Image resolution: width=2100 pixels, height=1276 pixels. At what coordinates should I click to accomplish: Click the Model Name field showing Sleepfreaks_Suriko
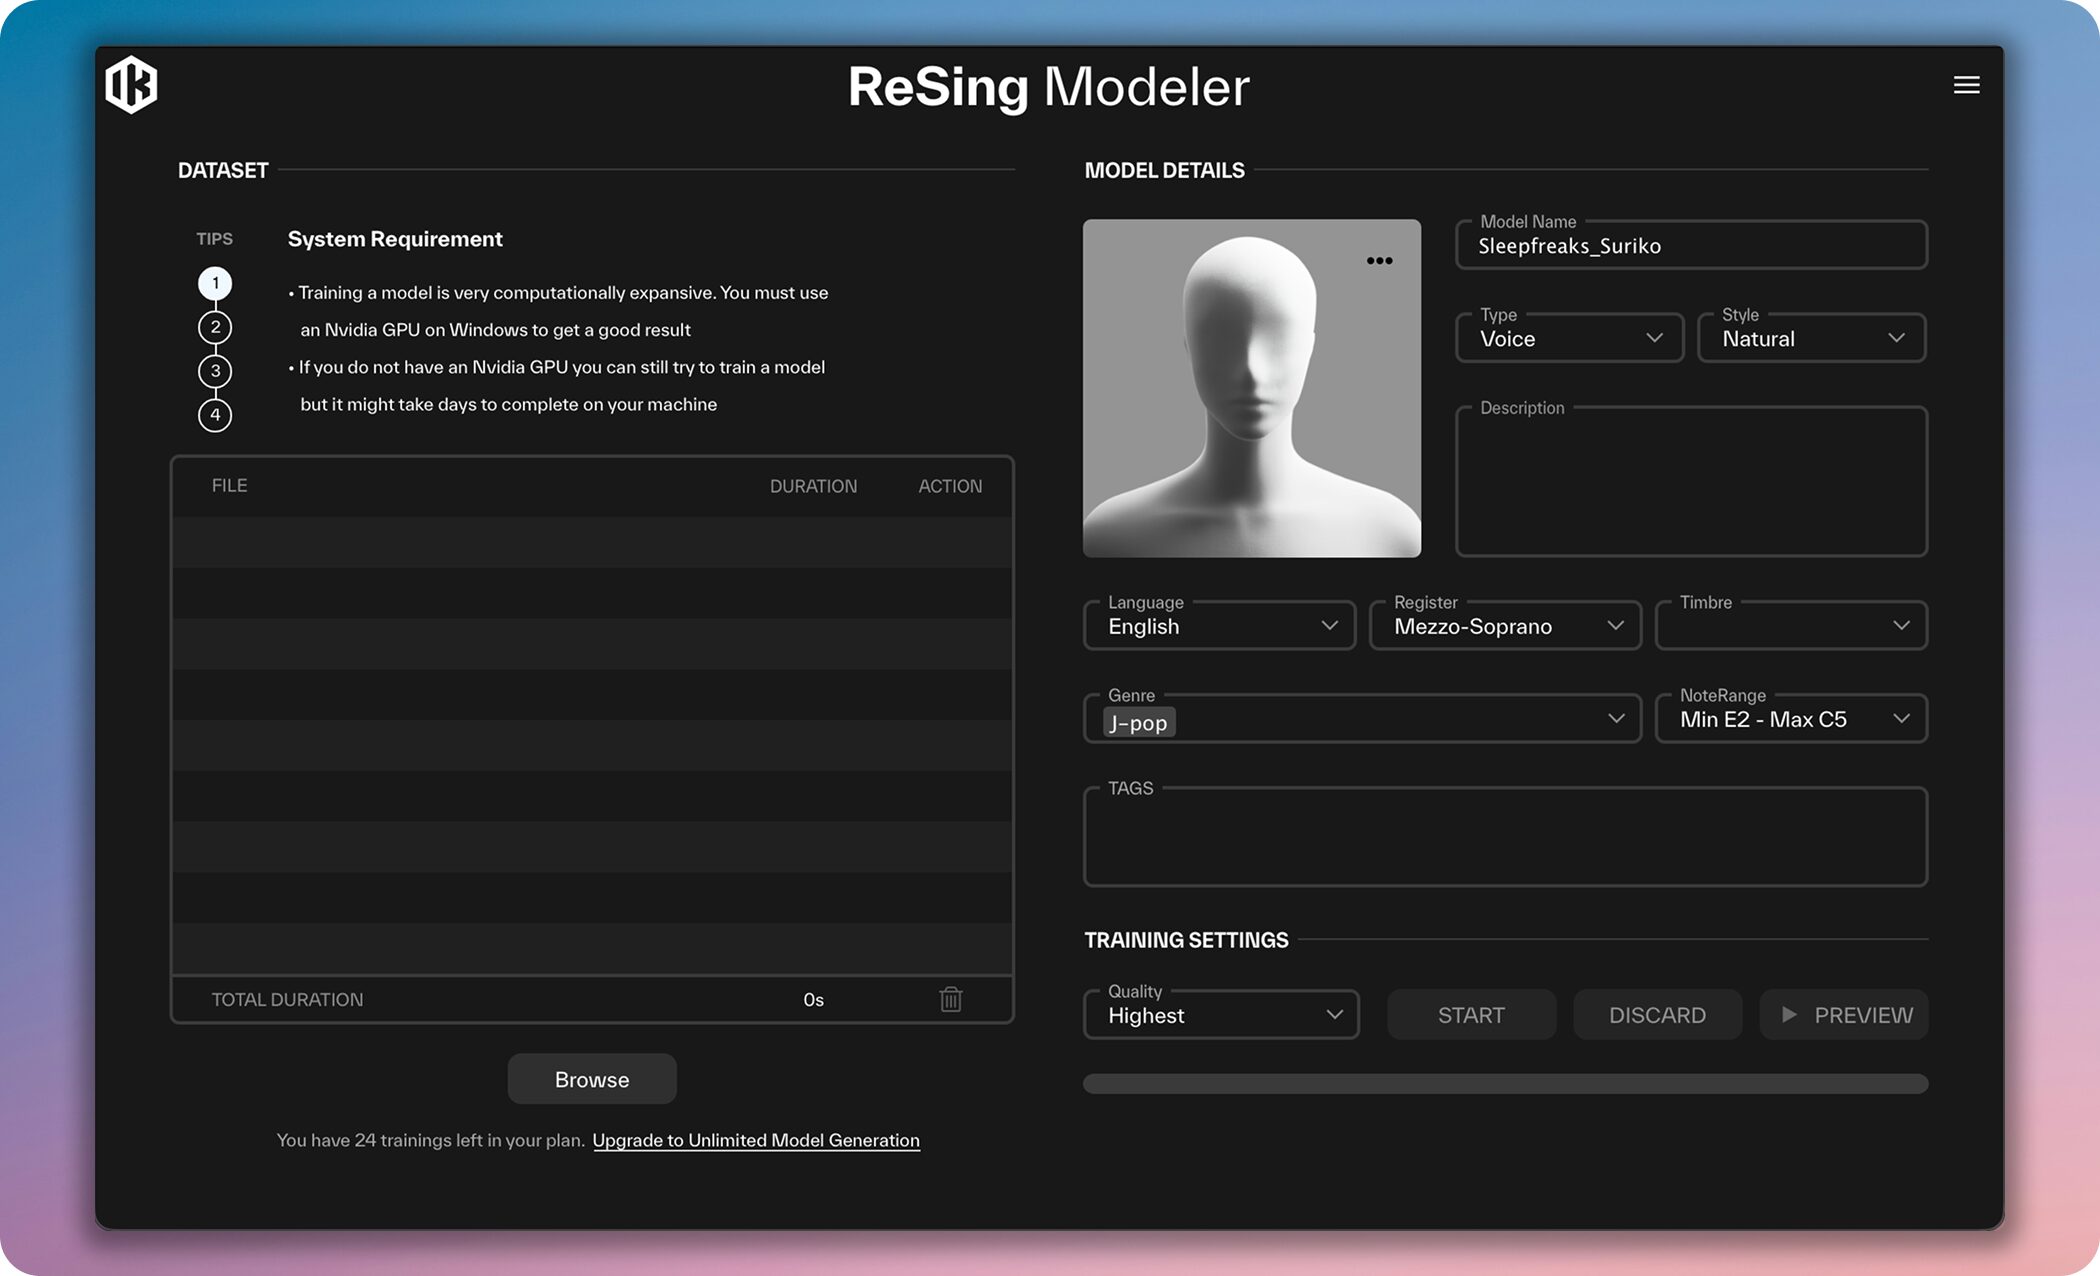coord(1690,245)
